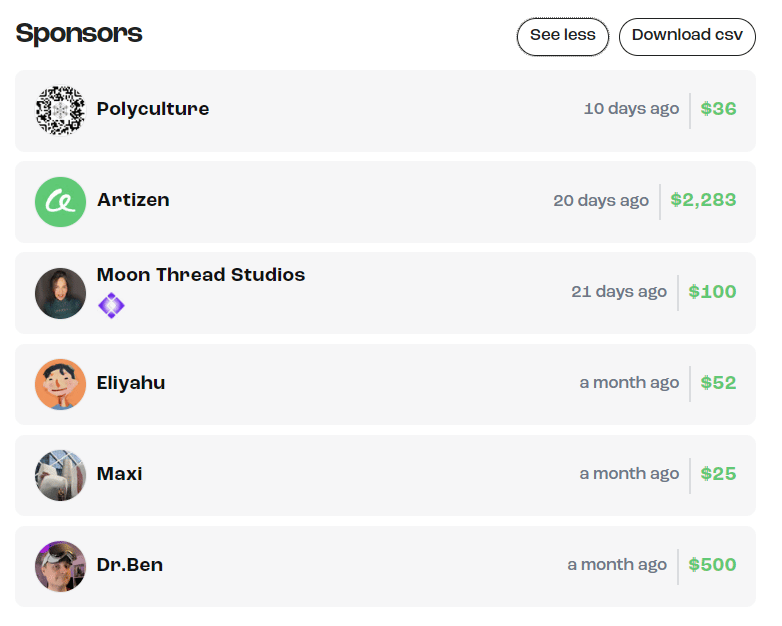
Task: Open the Polyculture sponsor name
Action: [153, 109]
